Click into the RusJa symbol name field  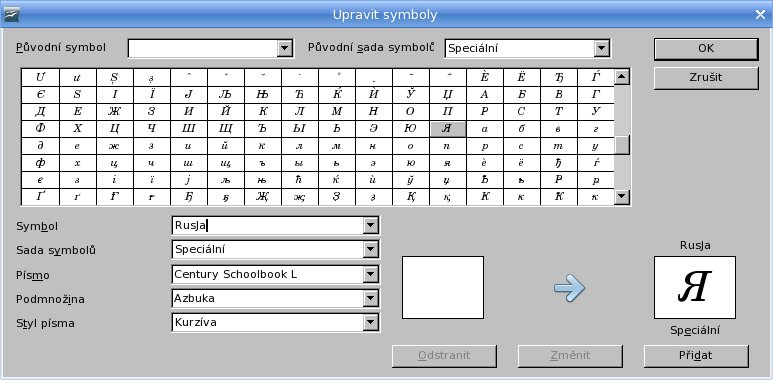pos(268,226)
